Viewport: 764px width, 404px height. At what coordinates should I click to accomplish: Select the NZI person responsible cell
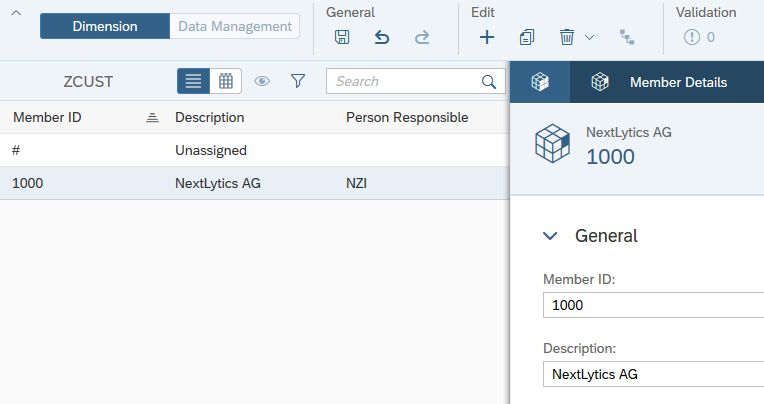356,183
